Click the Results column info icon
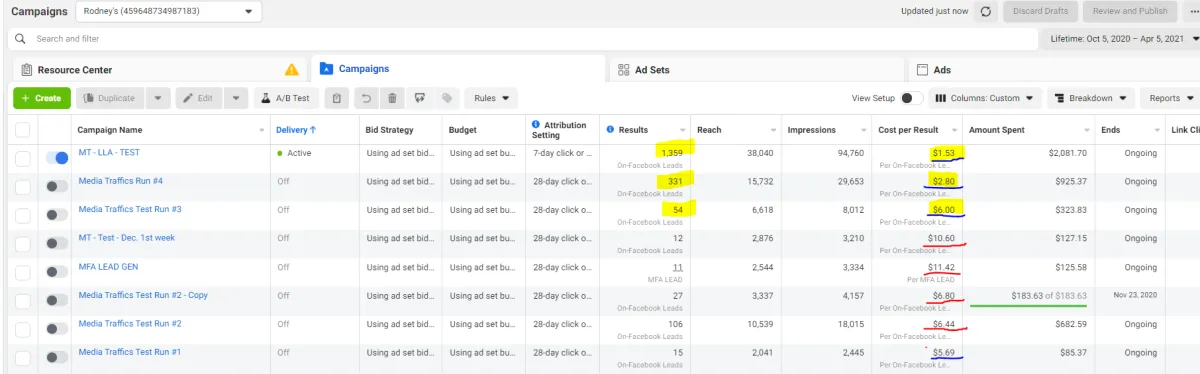Viewport: 1200px width, 374px height. tap(610, 130)
